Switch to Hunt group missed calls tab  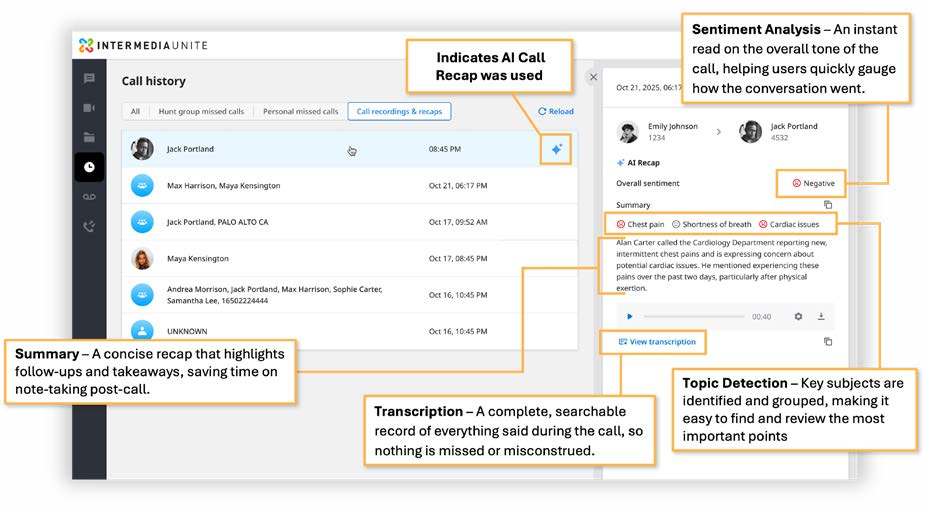pos(201,111)
